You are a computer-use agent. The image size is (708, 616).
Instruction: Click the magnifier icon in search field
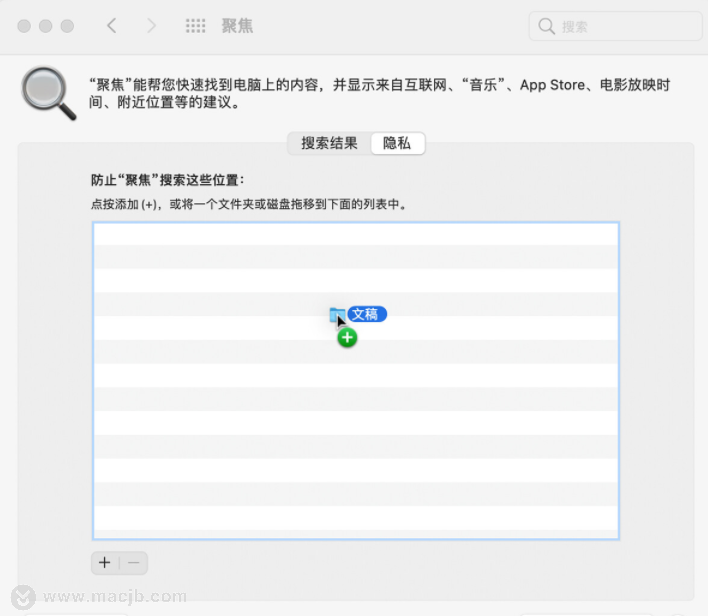[x=546, y=26]
